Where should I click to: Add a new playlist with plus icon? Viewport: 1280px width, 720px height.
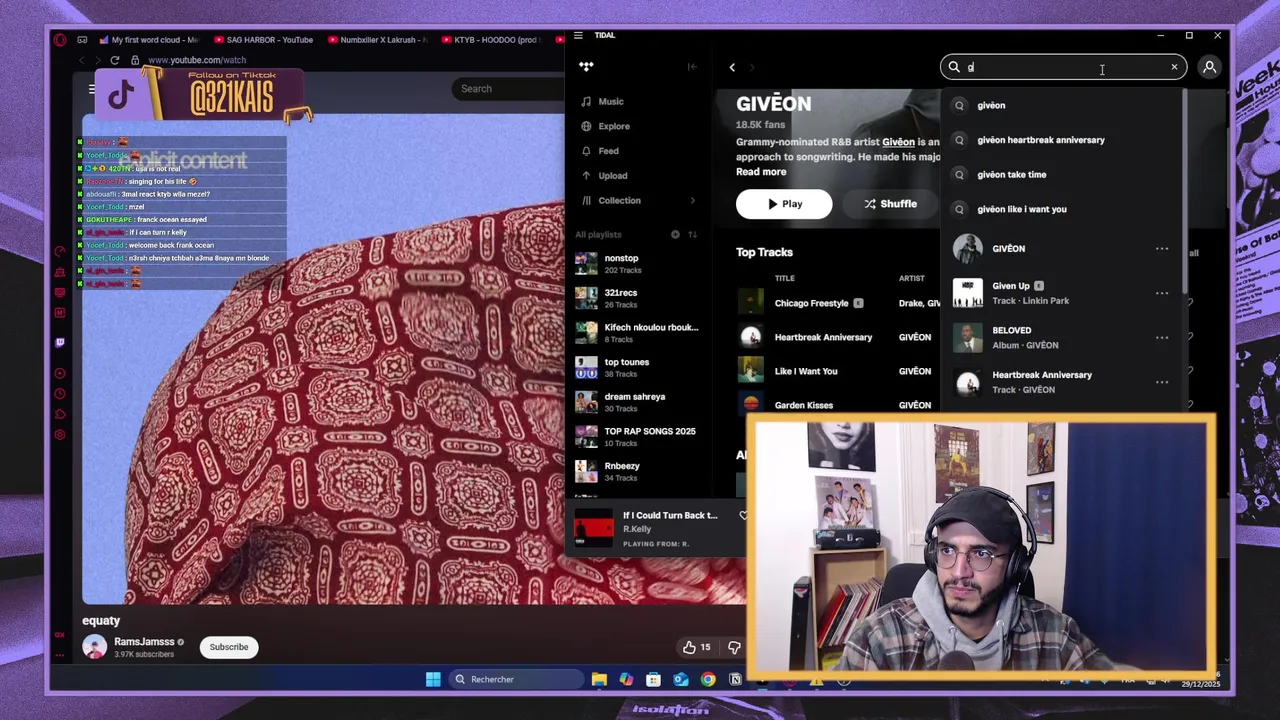point(675,234)
